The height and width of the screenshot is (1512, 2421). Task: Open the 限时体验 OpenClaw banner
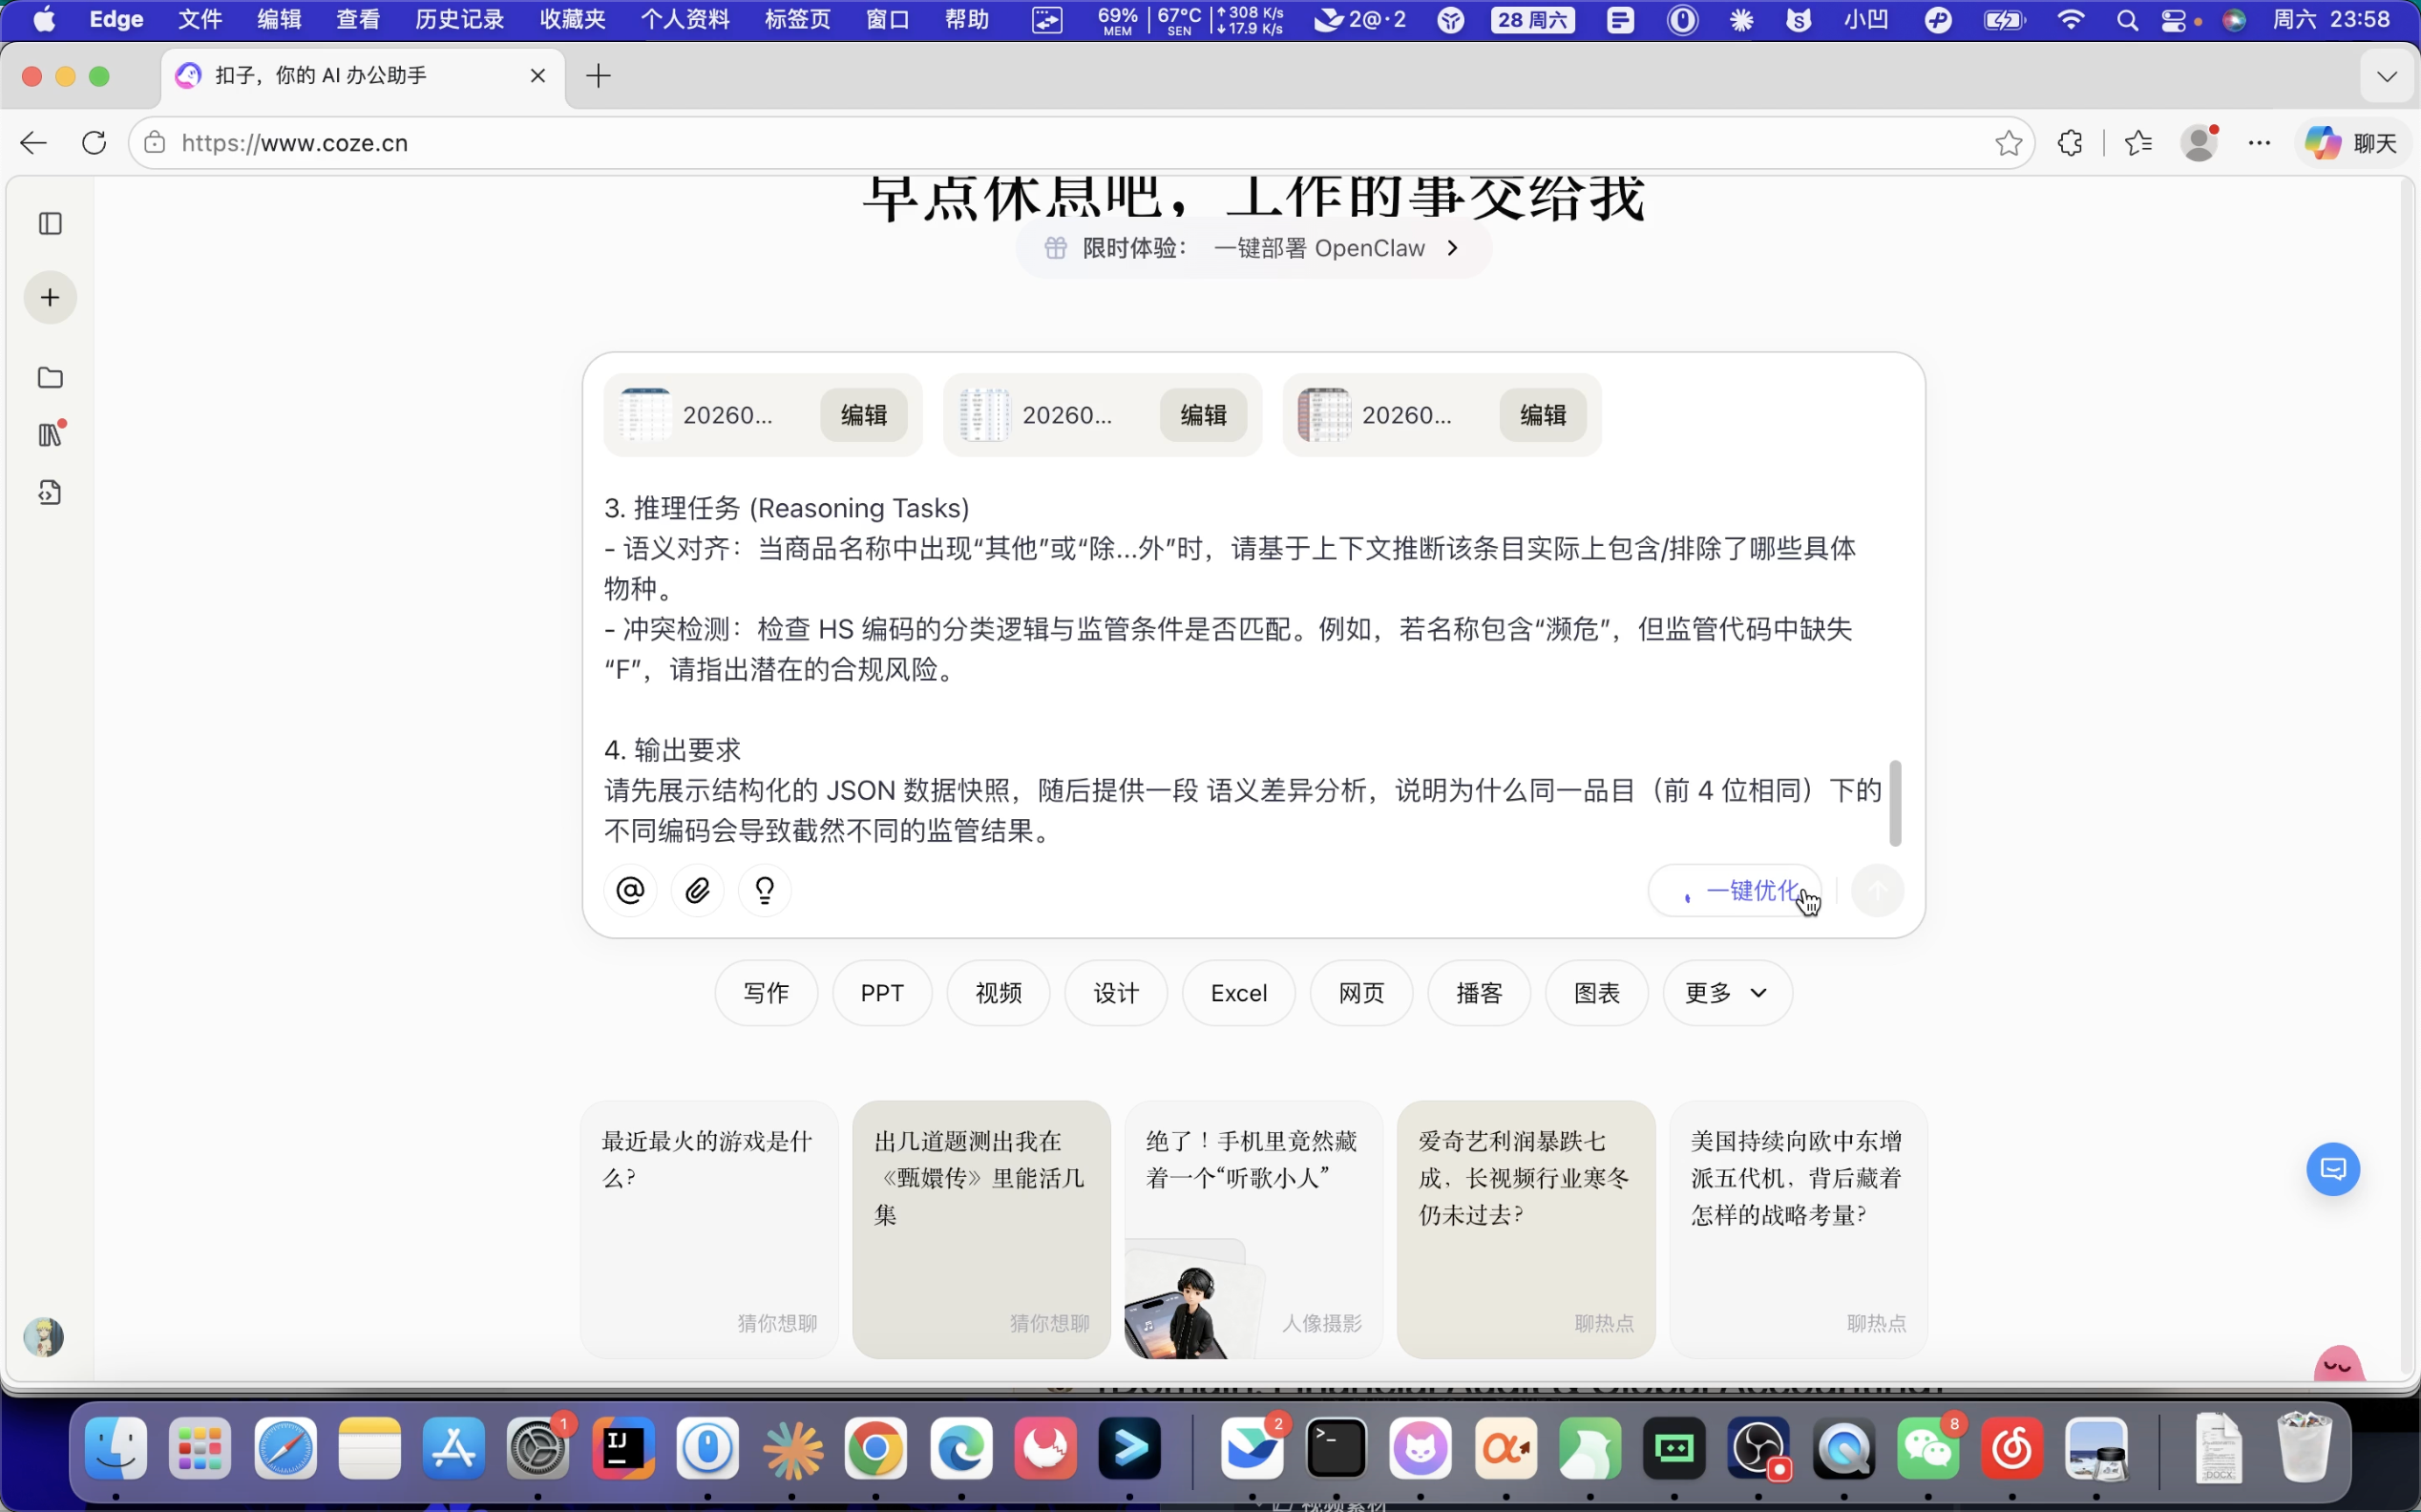point(1254,248)
